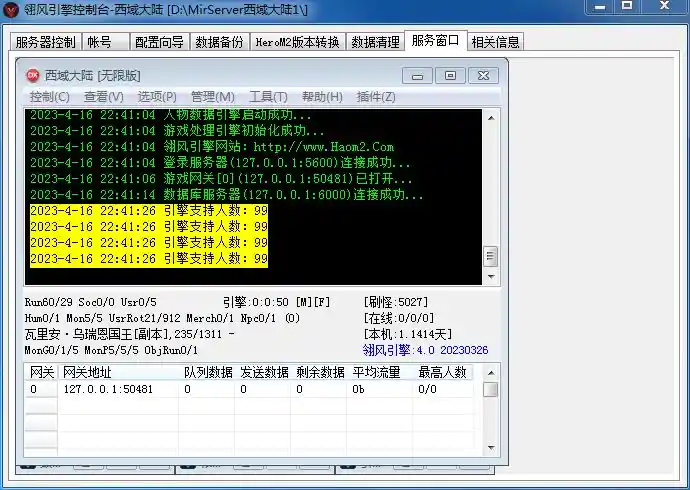The image size is (690, 490).
Task: Open the 工具(T) menu
Action: click(268, 97)
